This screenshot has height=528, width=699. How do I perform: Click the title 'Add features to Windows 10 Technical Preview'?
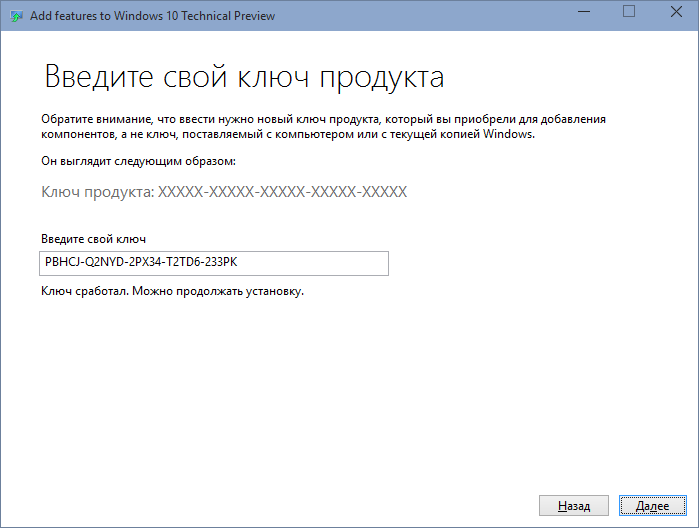[152, 16]
